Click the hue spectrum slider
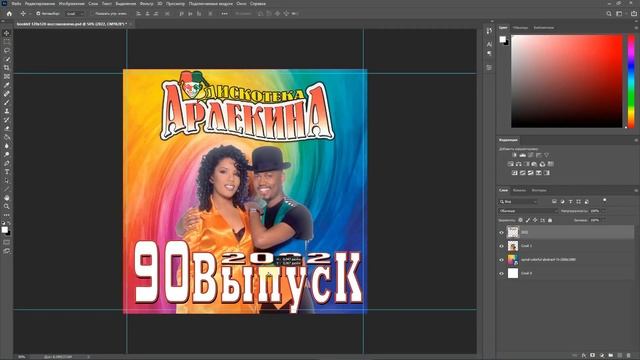Viewport: 640px width, 360px height. pos(631,81)
